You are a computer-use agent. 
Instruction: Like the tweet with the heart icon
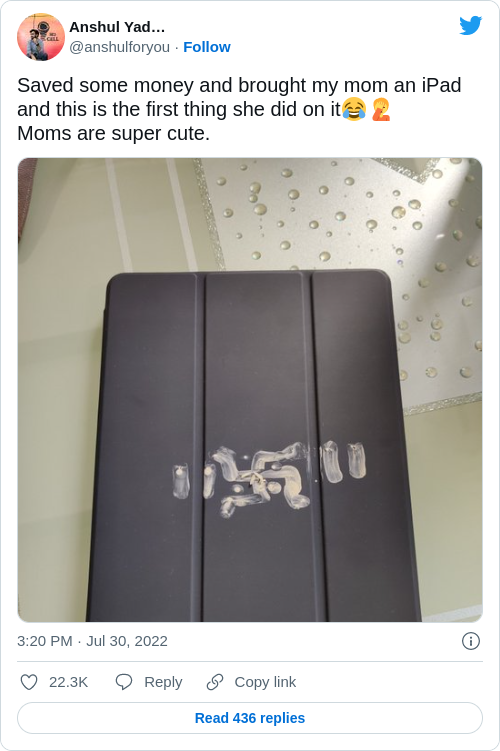[x=29, y=682]
